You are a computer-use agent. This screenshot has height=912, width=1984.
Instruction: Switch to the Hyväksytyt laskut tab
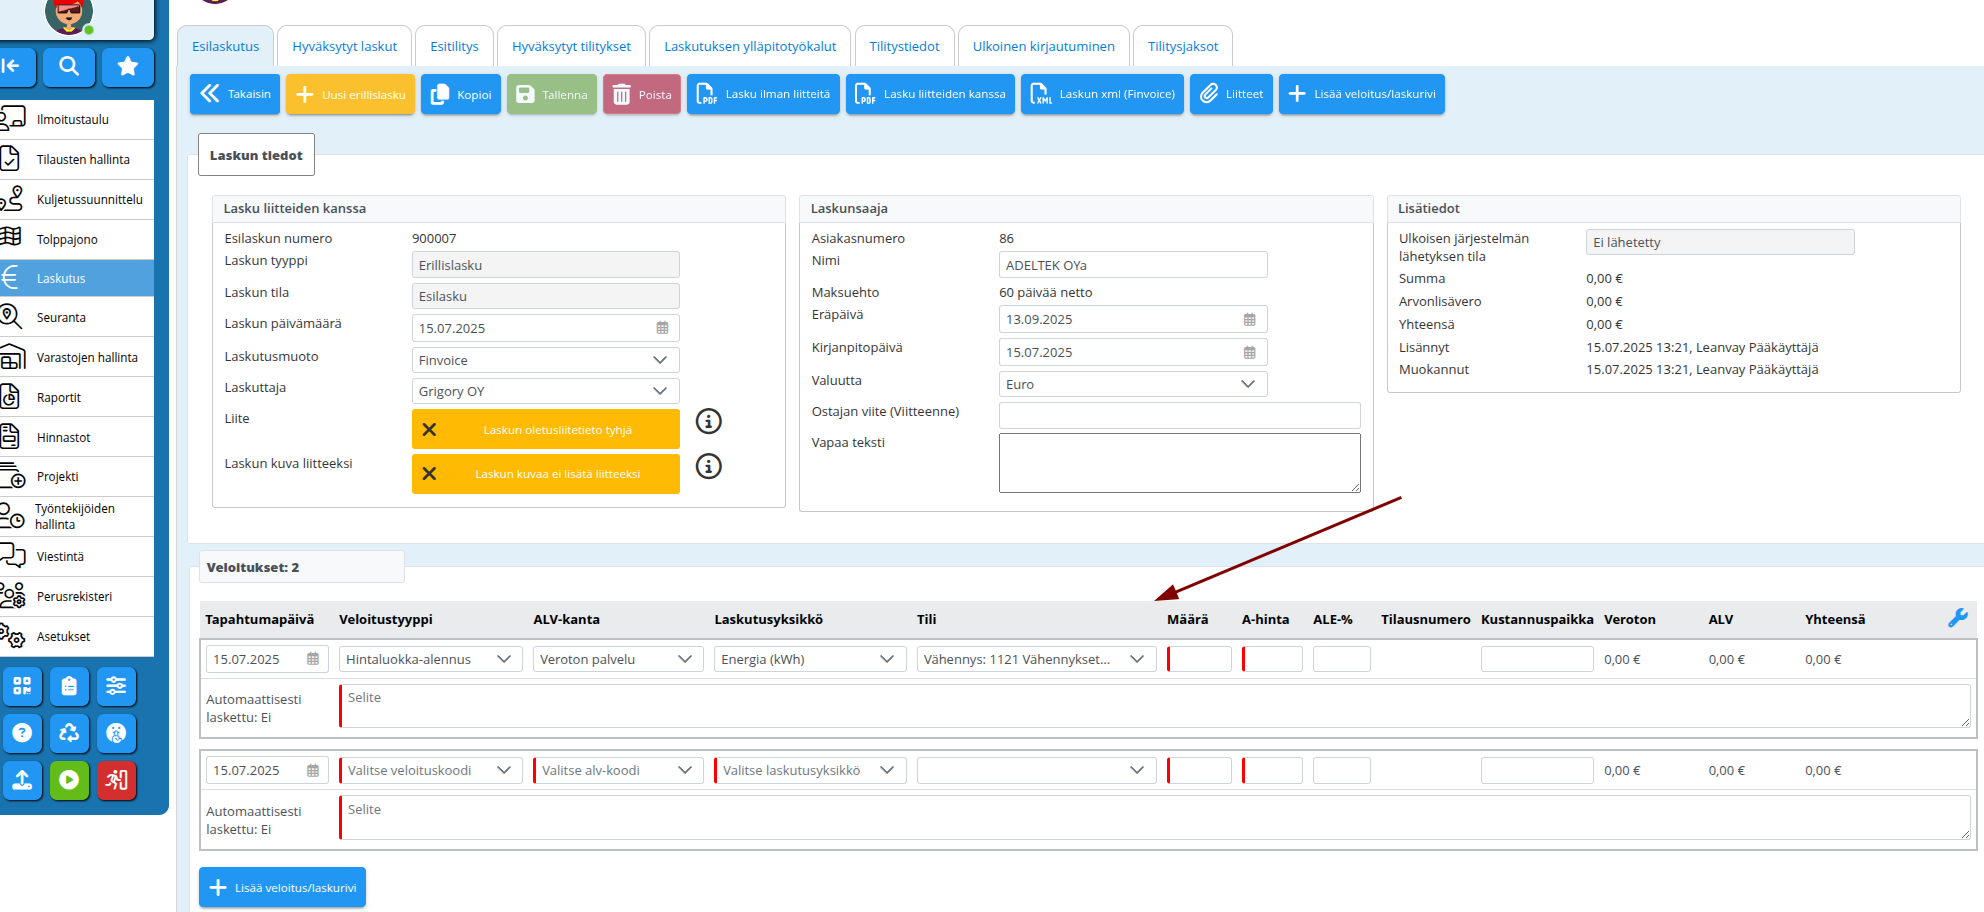click(344, 47)
